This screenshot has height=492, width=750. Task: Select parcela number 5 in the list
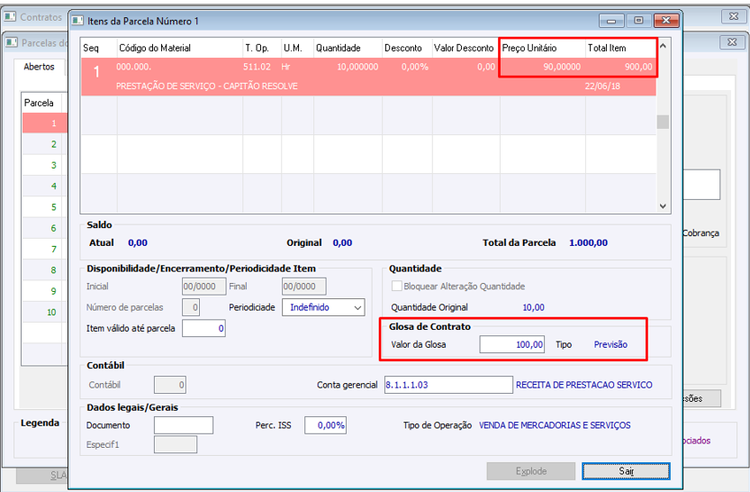pyautogui.click(x=44, y=207)
